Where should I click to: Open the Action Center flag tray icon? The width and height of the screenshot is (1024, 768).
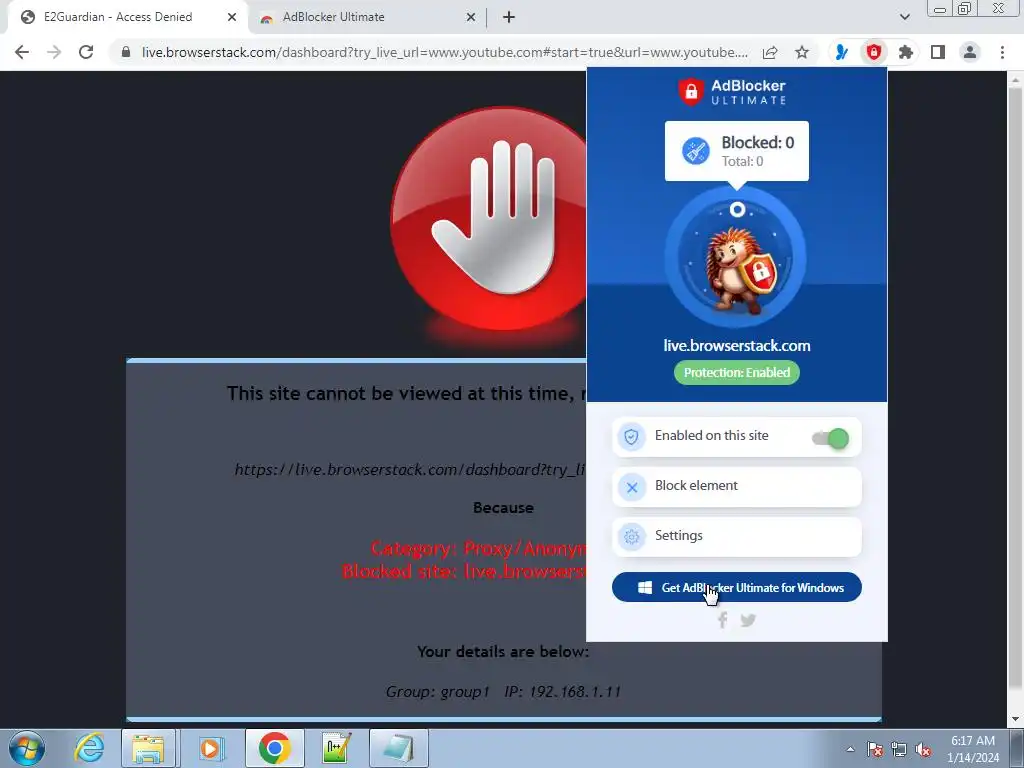click(x=875, y=750)
